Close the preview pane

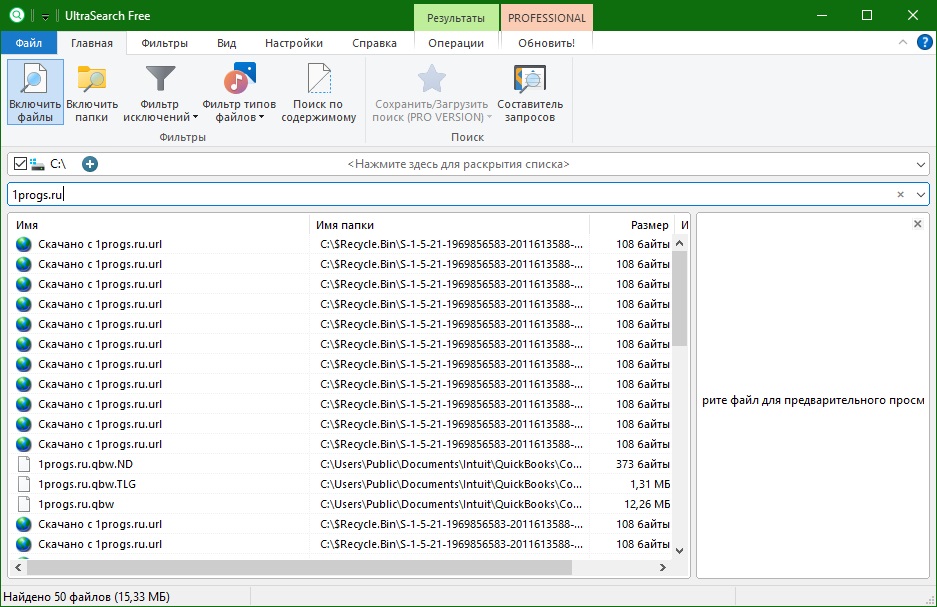point(918,224)
